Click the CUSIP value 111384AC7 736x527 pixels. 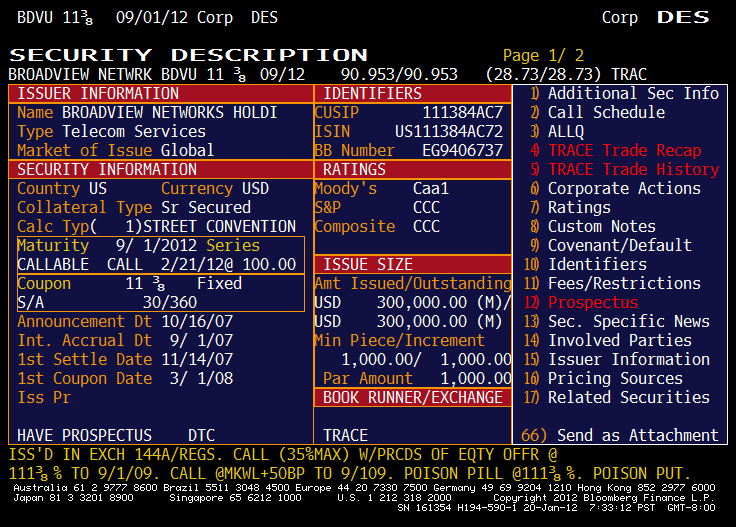(462, 113)
